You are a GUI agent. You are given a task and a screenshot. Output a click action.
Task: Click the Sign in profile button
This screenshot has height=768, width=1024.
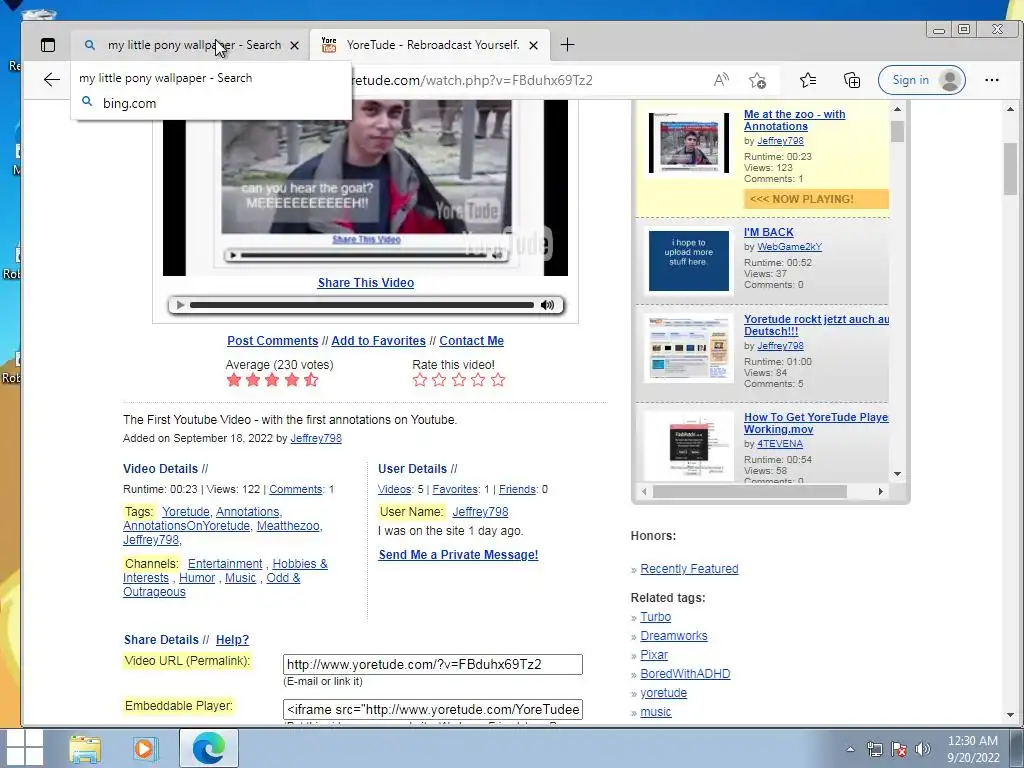[x=921, y=80]
